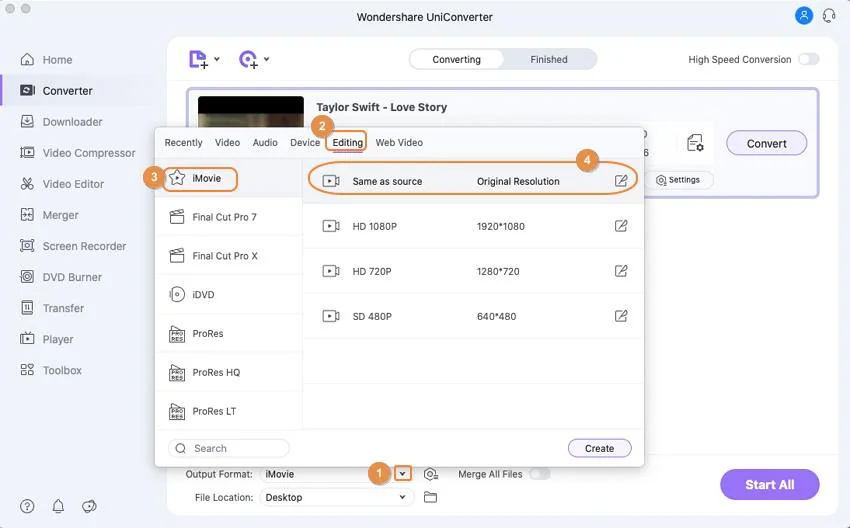Toggle High Speed Conversion switch
850x528 pixels.
[x=809, y=59]
